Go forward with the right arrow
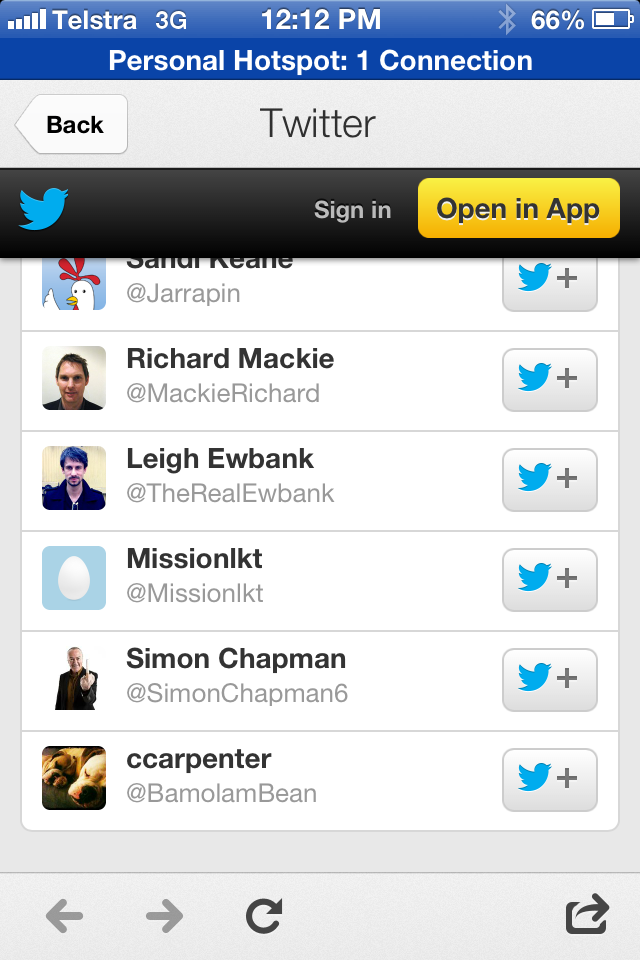The image size is (640, 960). (164, 915)
